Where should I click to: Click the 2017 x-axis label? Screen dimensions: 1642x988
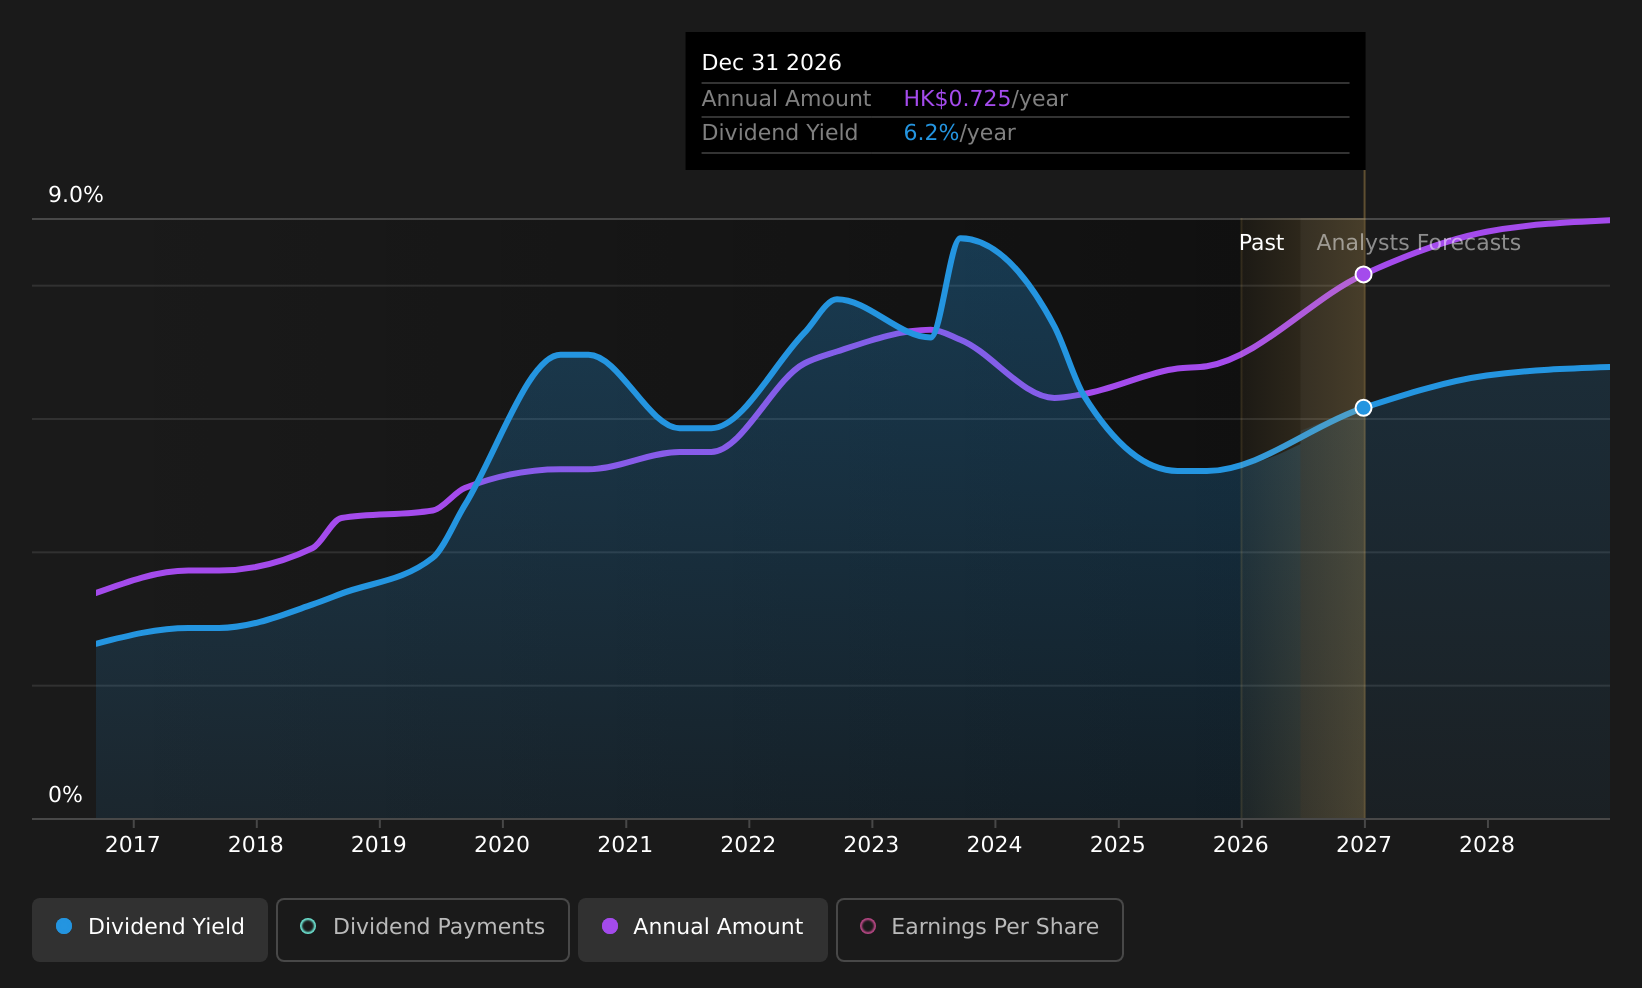(x=133, y=845)
